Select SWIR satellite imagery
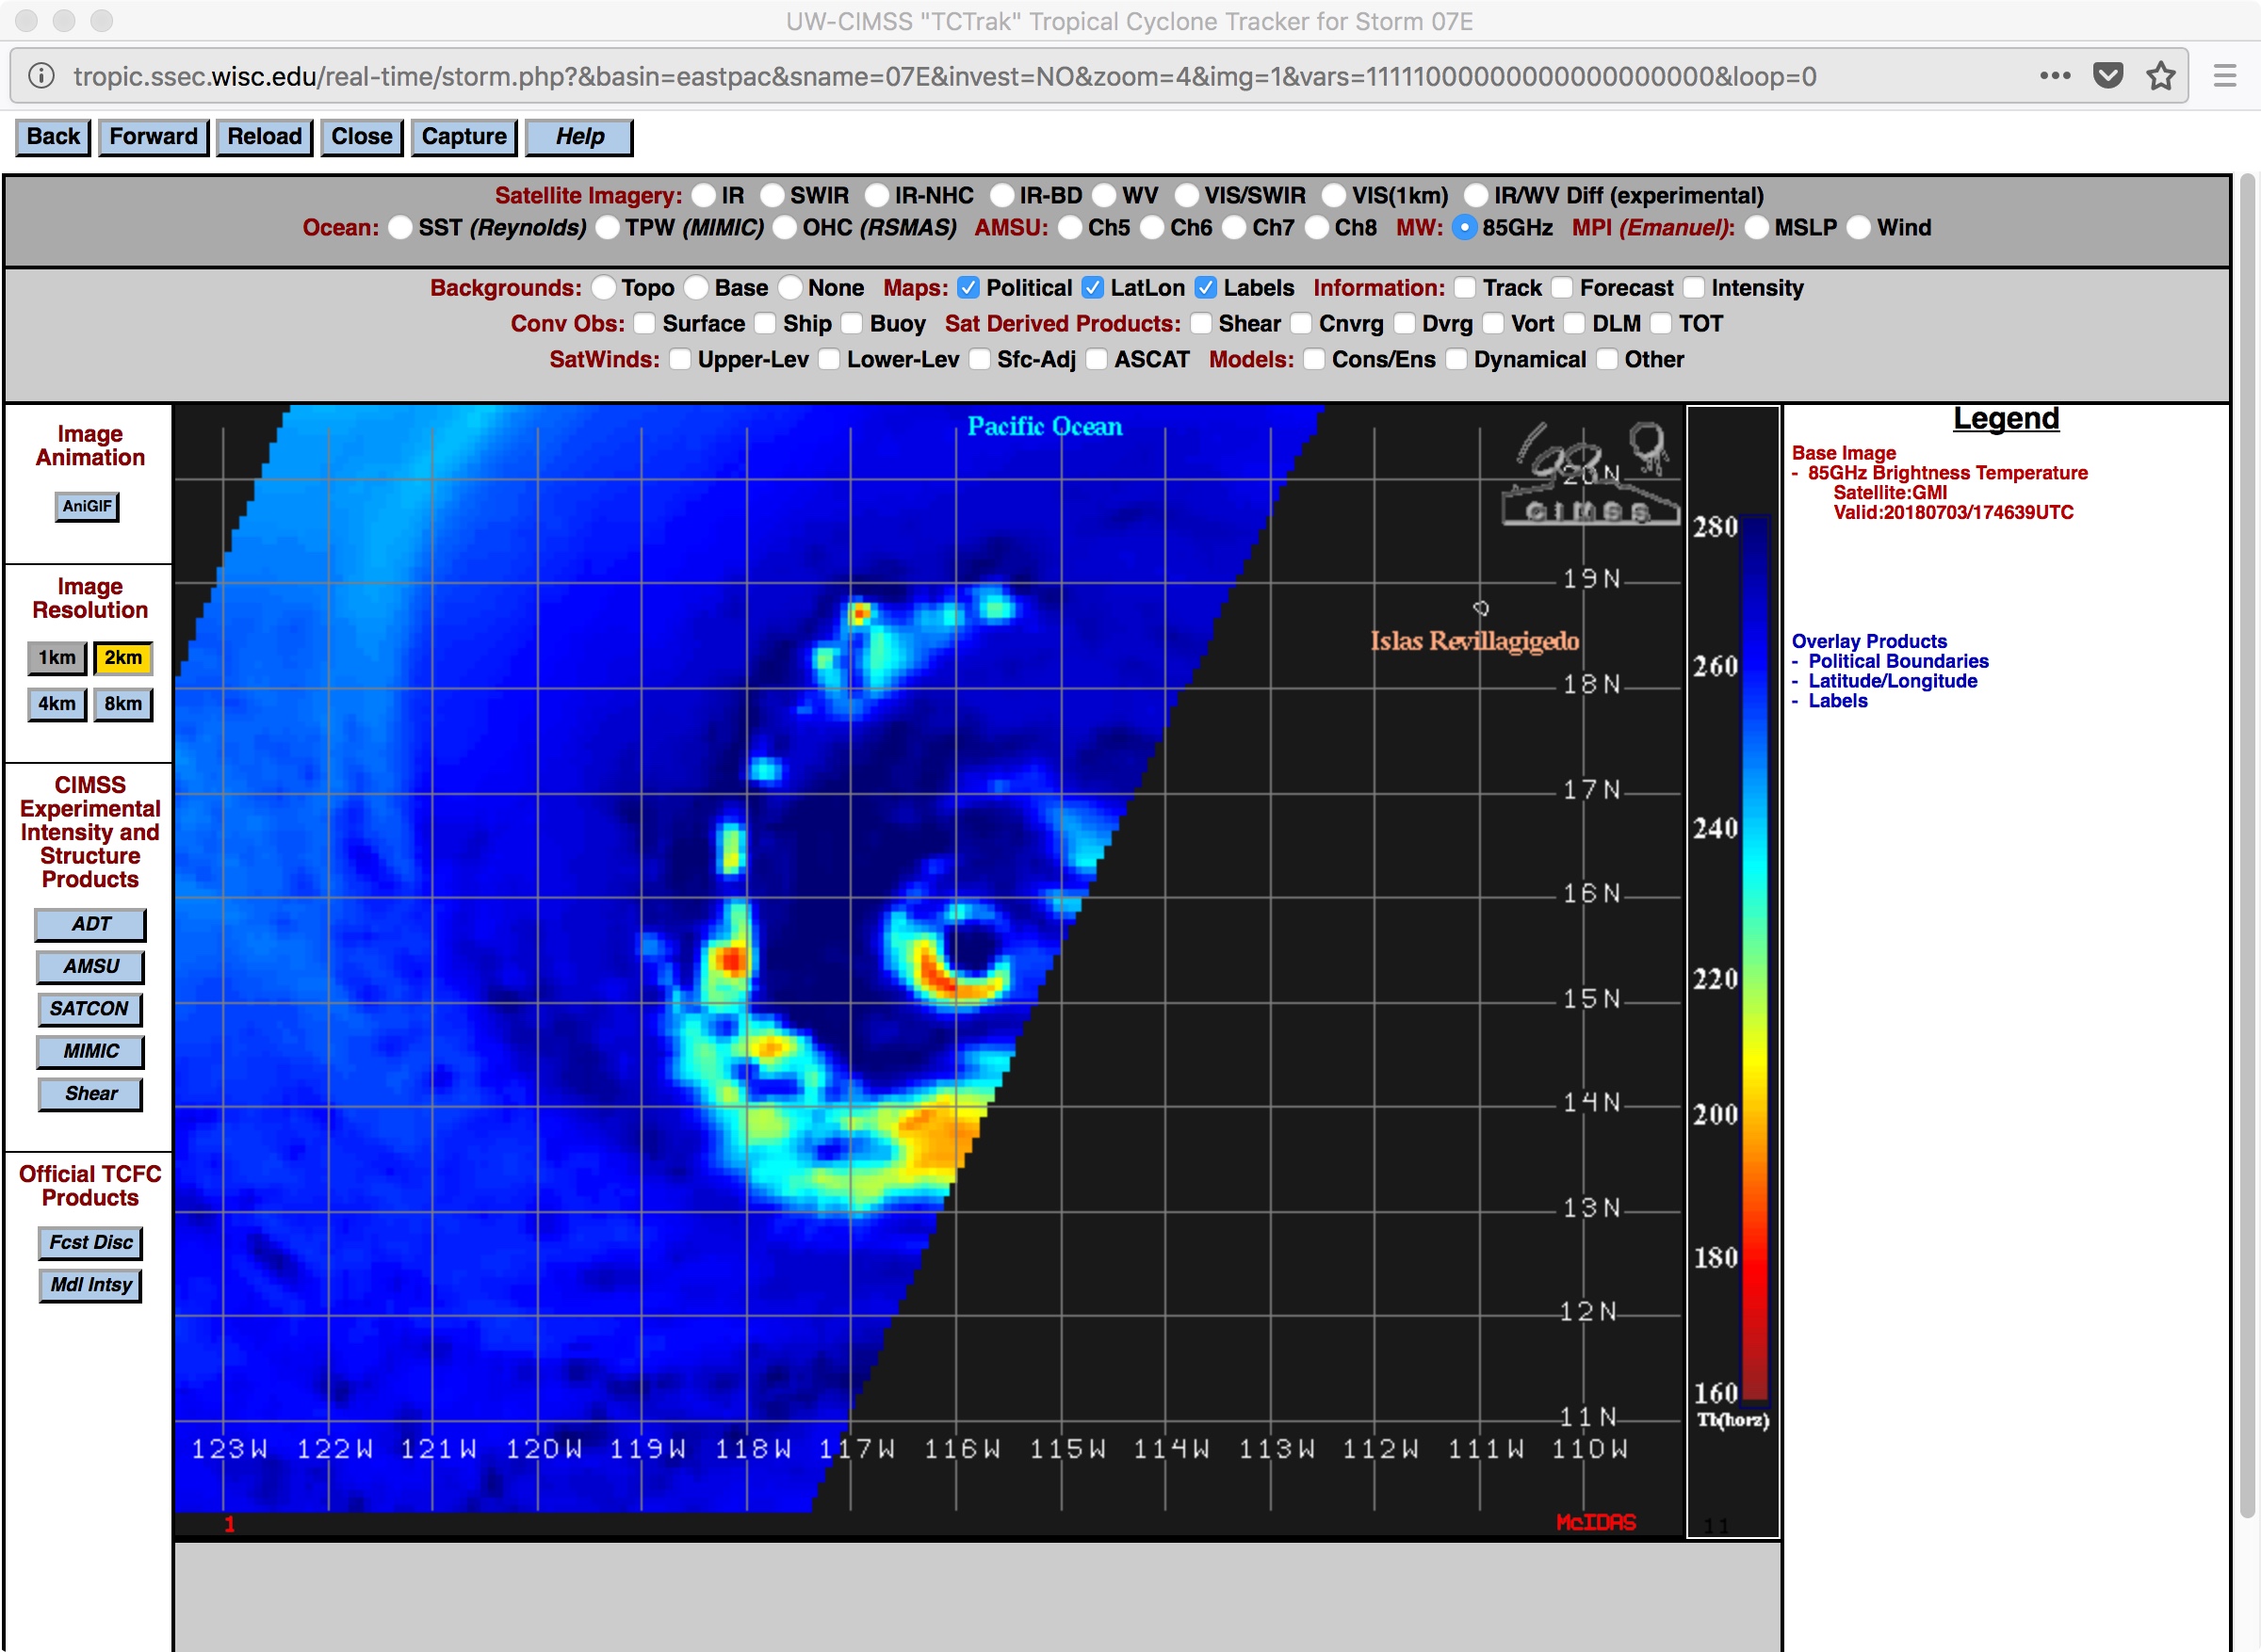 pyautogui.click(x=772, y=195)
